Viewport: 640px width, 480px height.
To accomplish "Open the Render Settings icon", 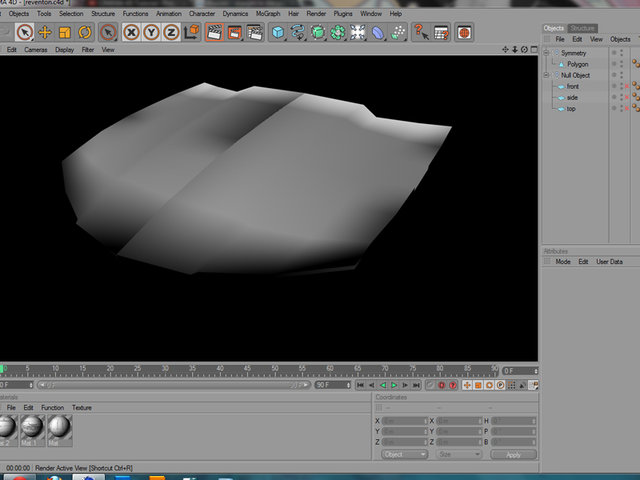I will point(255,32).
